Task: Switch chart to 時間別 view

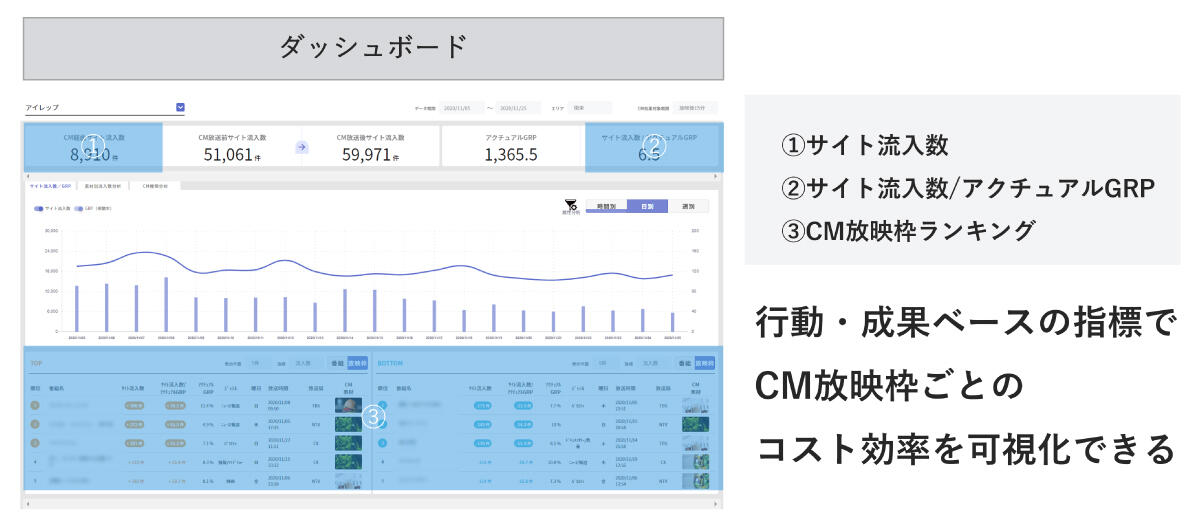Action: [x=606, y=206]
